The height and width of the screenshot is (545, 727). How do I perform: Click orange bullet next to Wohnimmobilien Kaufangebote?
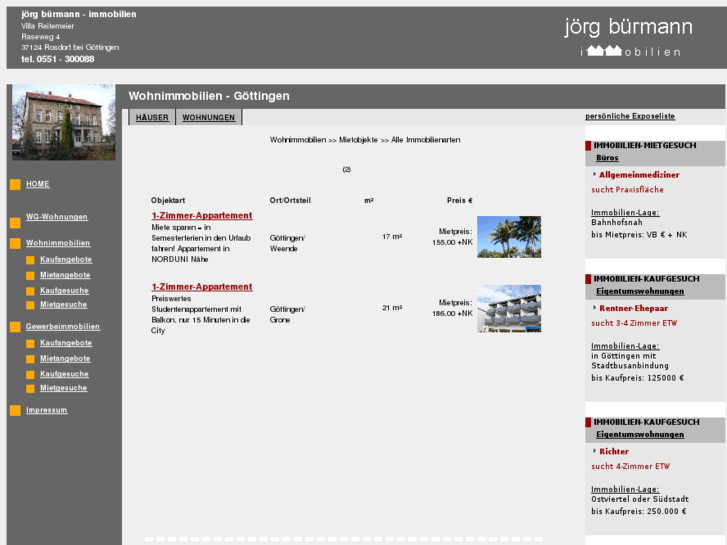click(31, 260)
